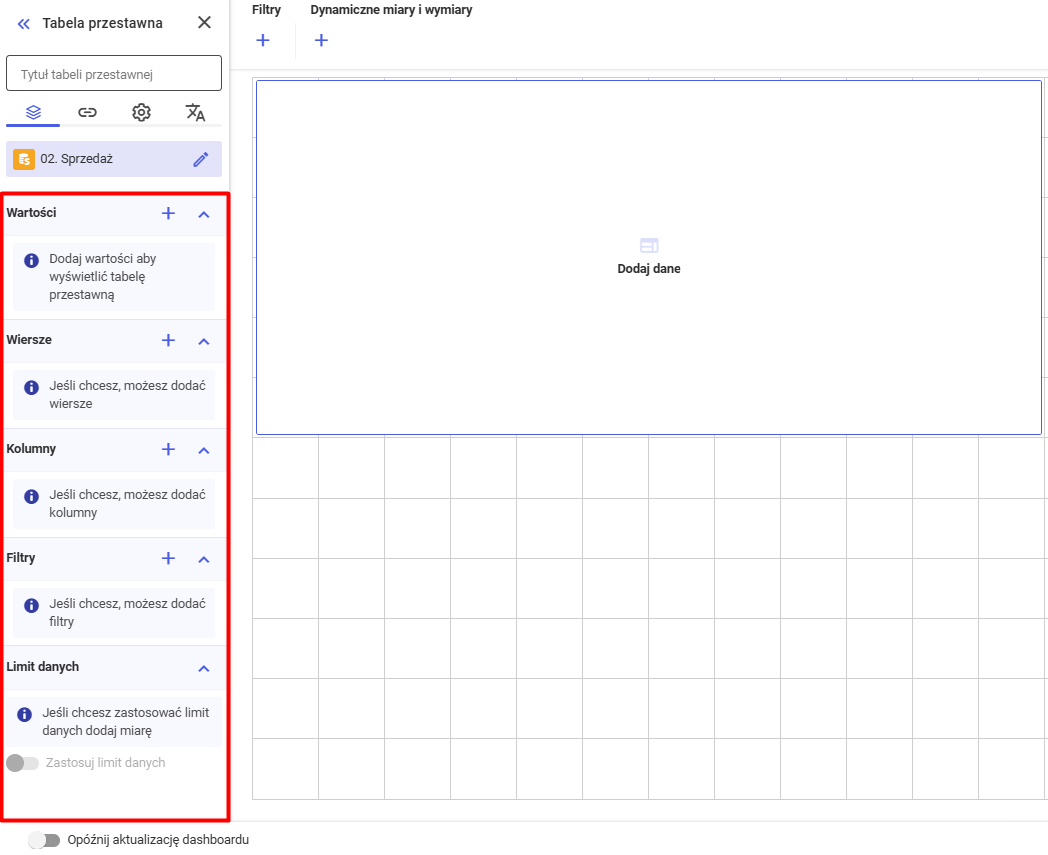Collapse the panel with double chevron icon
This screenshot has width=1048, height=855.
[23, 24]
